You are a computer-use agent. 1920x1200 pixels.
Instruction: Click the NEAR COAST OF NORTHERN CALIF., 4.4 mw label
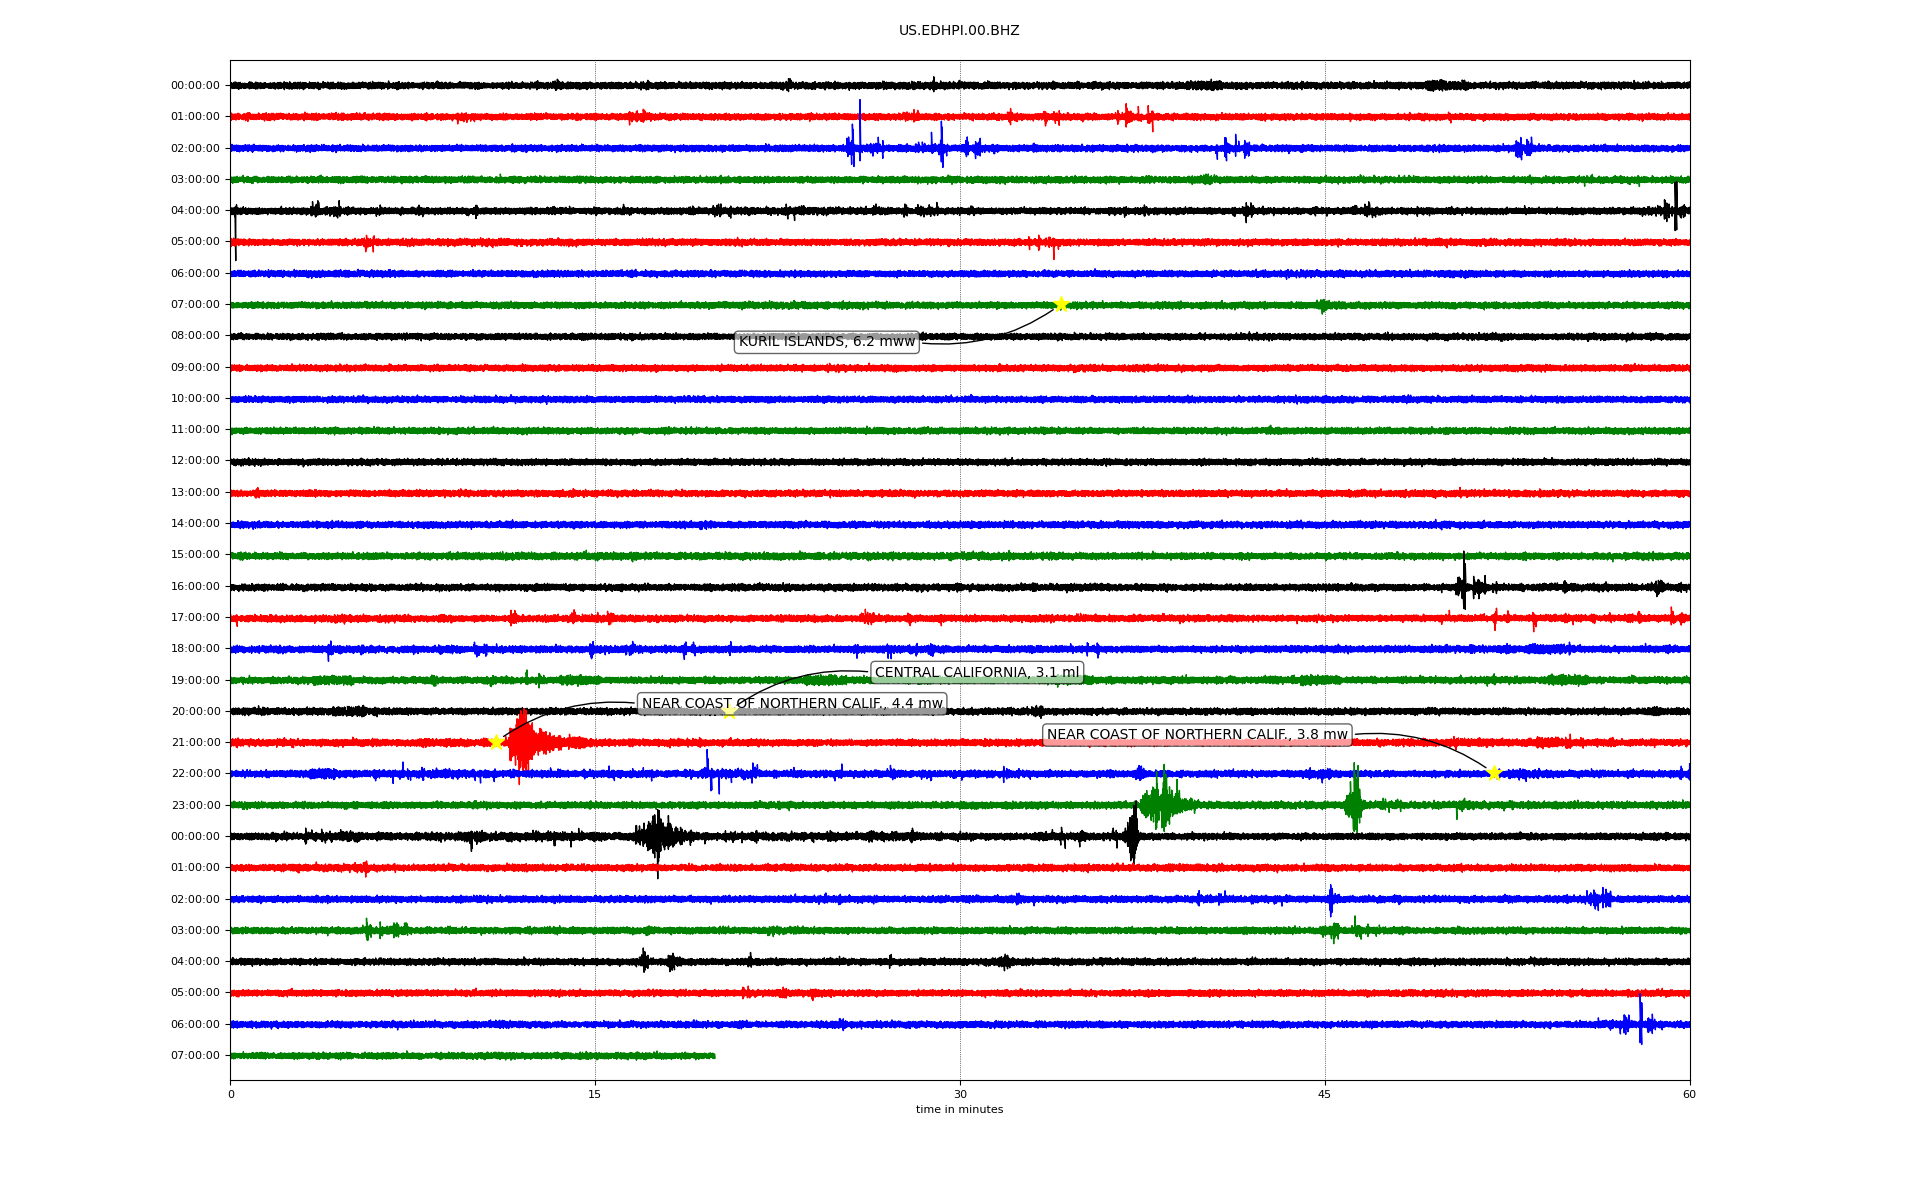(791, 704)
